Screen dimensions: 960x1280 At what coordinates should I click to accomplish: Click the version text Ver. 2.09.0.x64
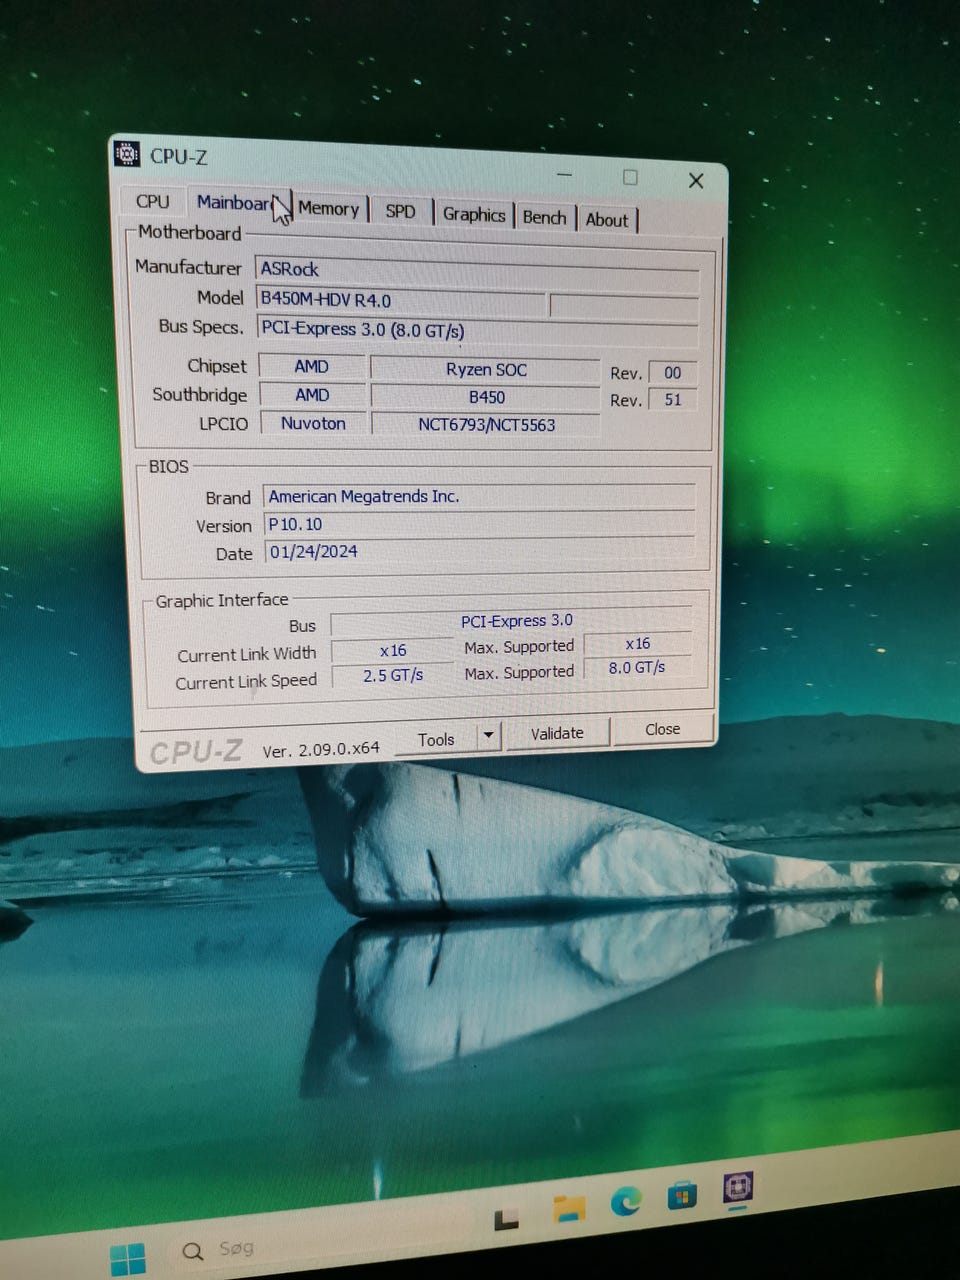point(321,748)
